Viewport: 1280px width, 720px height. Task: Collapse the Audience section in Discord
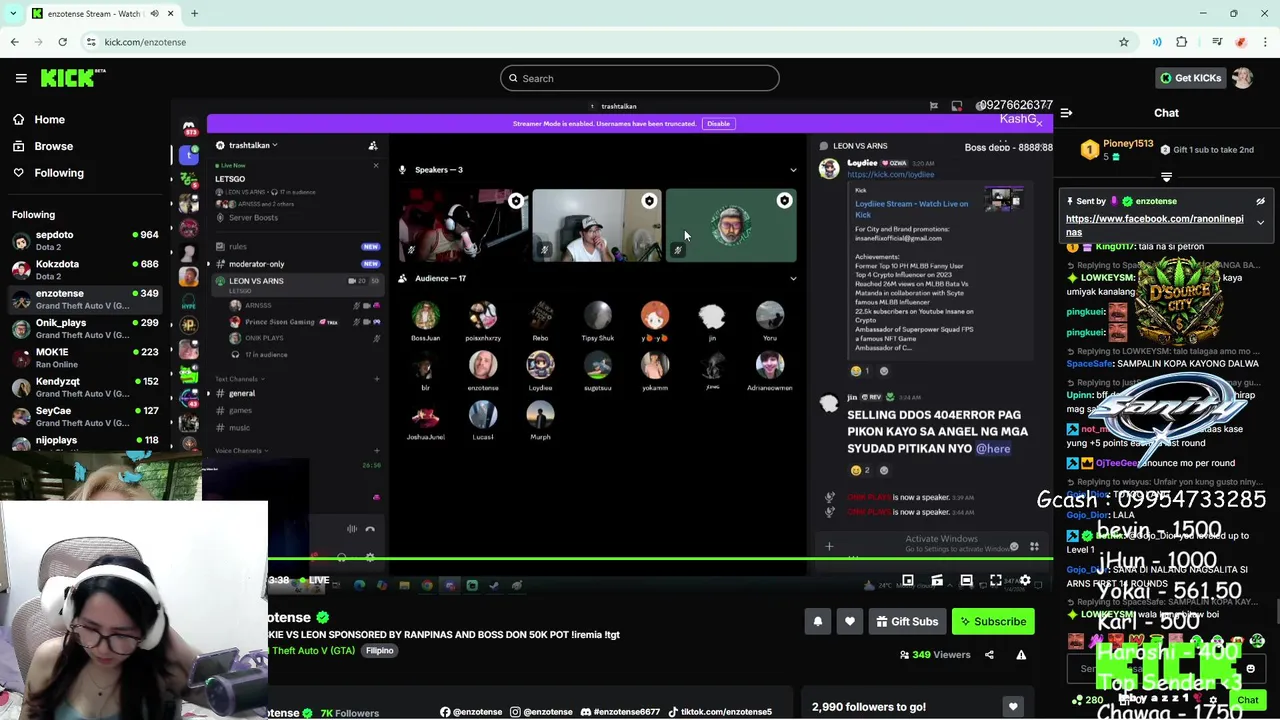(x=793, y=279)
